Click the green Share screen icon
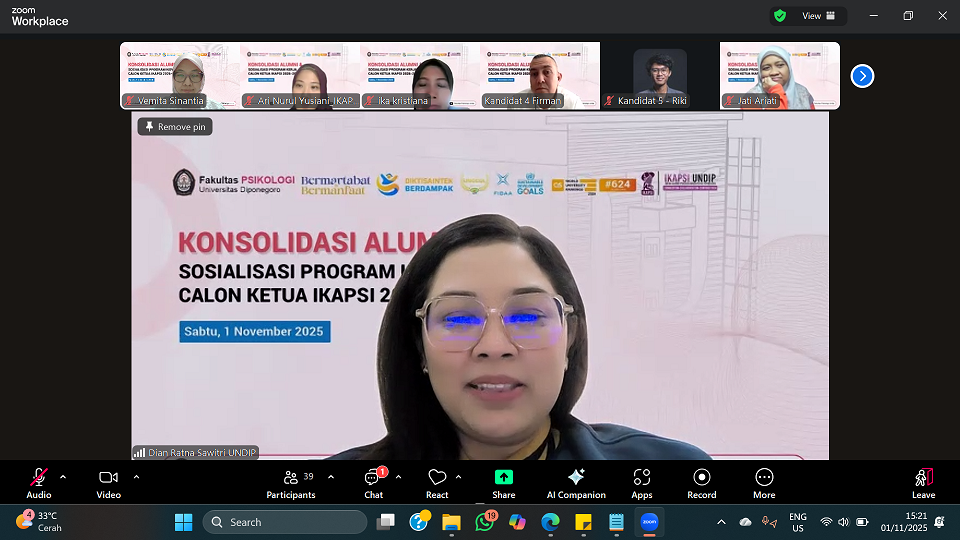The image size is (960, 540). [504, 478]
